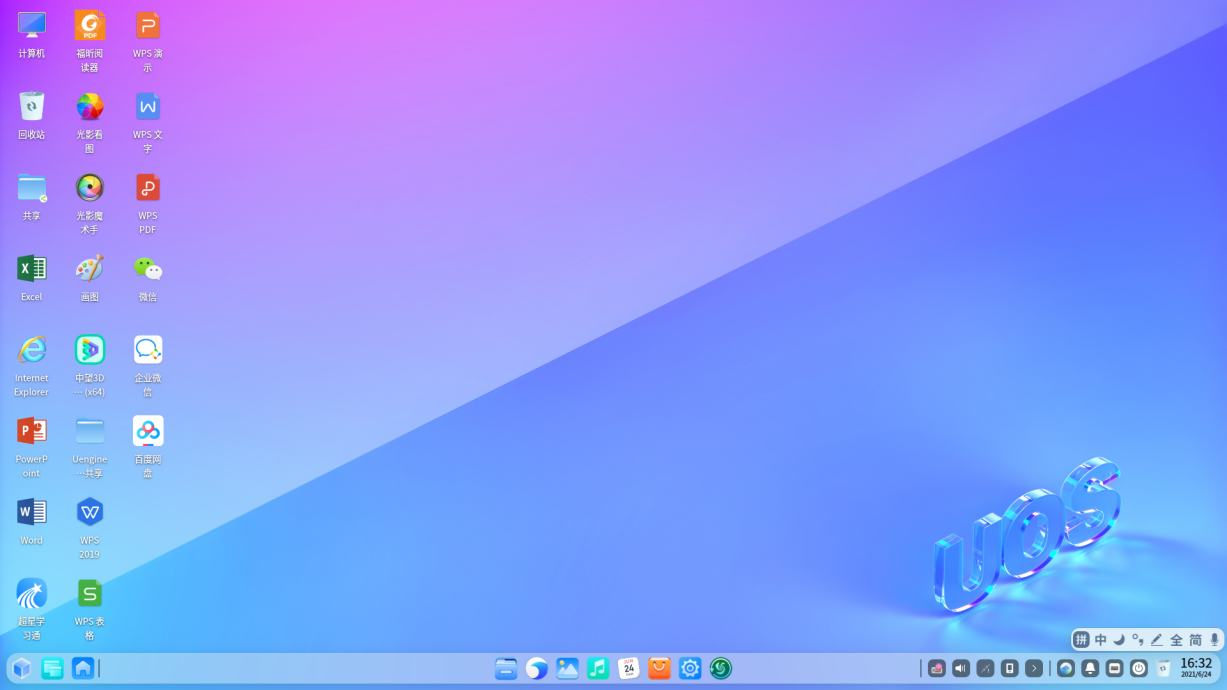Open WeChat from the desktop
This screenshot has height=690, width=1227.
(147, 270)
